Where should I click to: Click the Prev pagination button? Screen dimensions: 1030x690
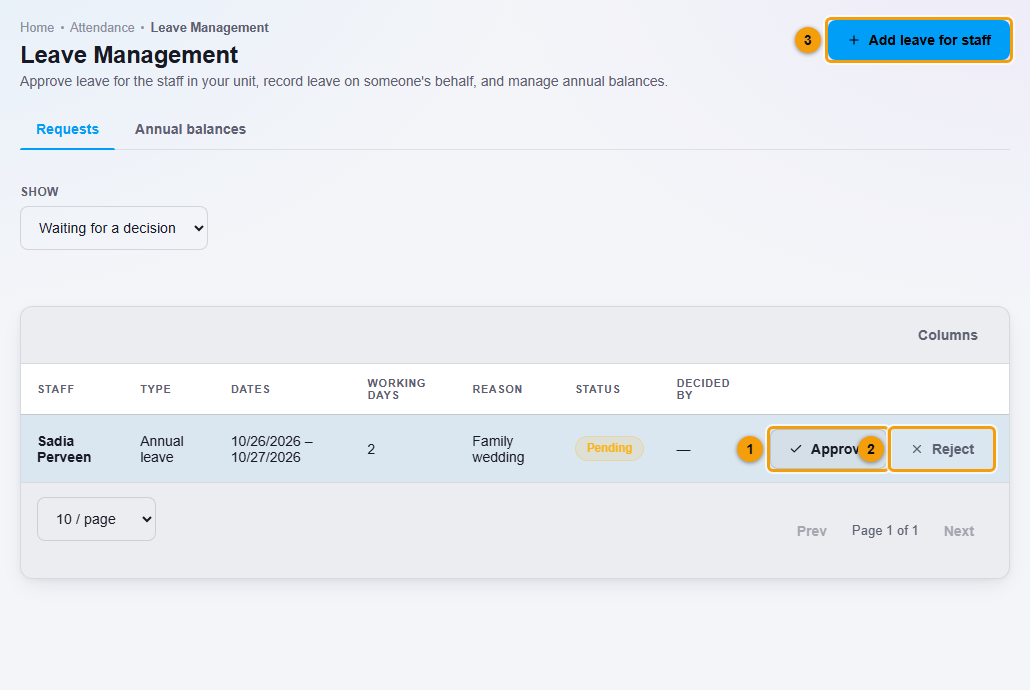[x=811, y=531]
